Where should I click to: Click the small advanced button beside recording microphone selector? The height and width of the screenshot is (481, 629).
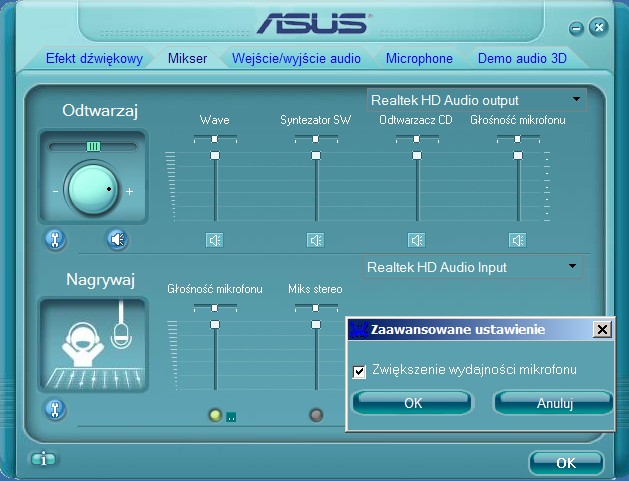coord(231,416)
